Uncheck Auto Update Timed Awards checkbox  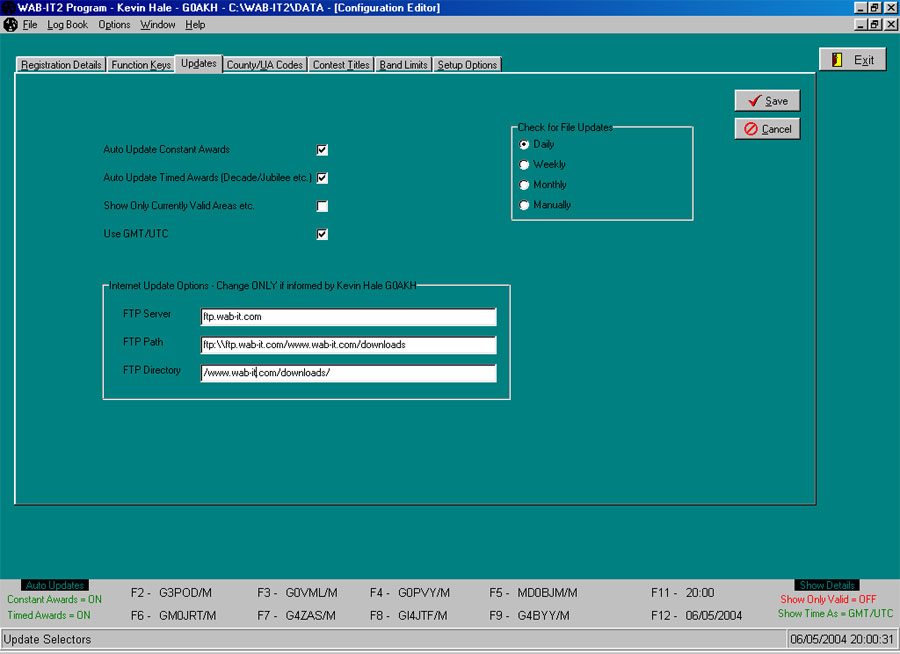(322, 177)
